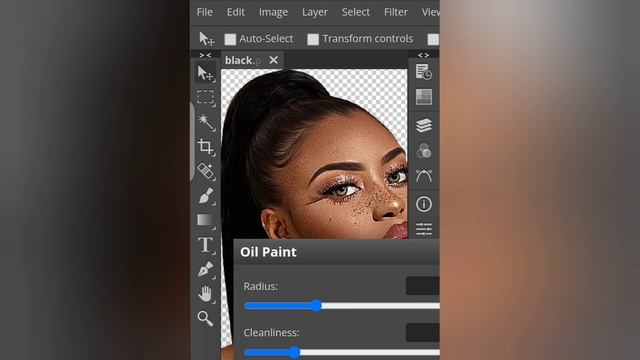The width and height of the screenshot is (640, 360).
Task: Select the Magic Wand tool
Action: click(205, 122)
